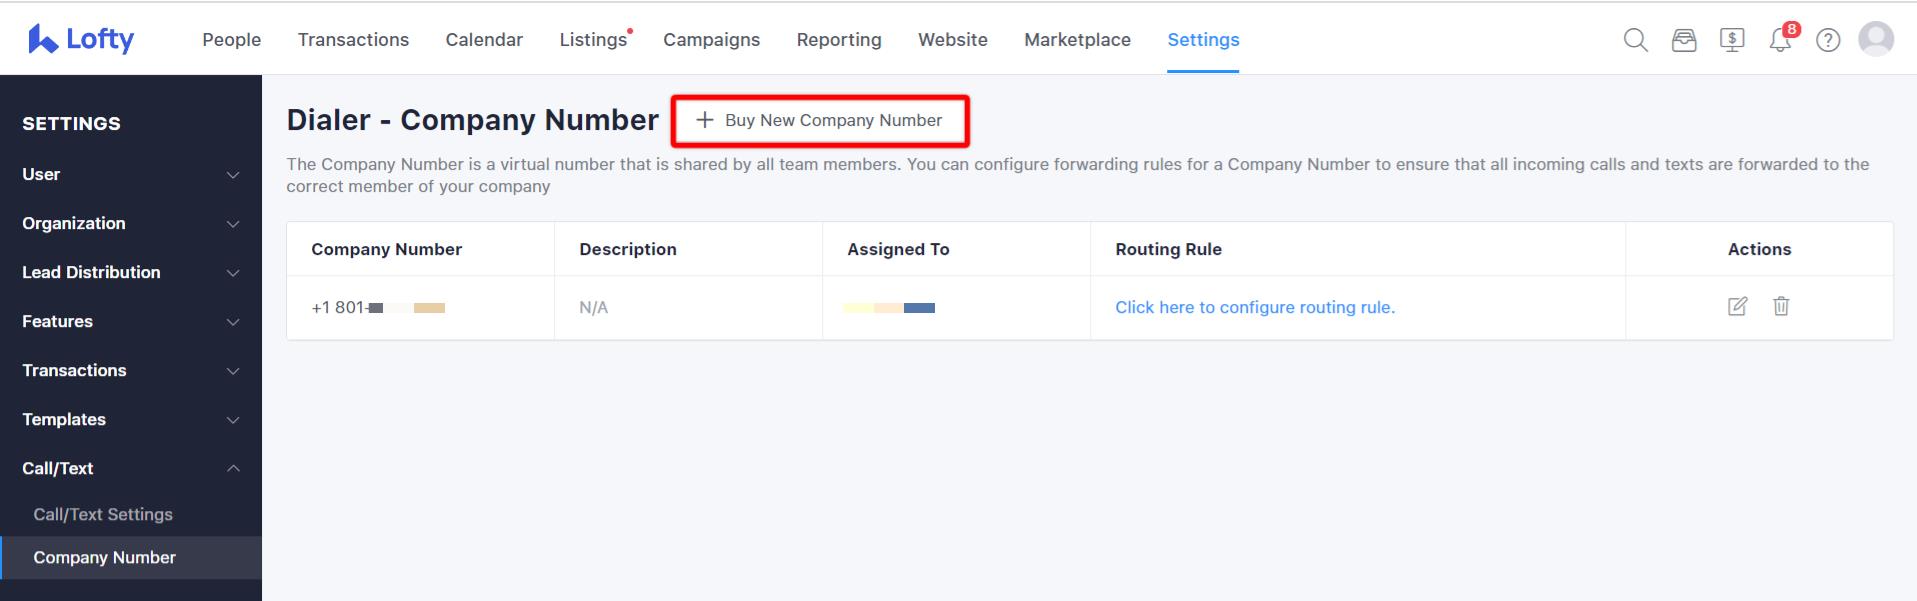Click the dialer headset icon in top bar
1917x601 pixels.
coord(1684,39)
